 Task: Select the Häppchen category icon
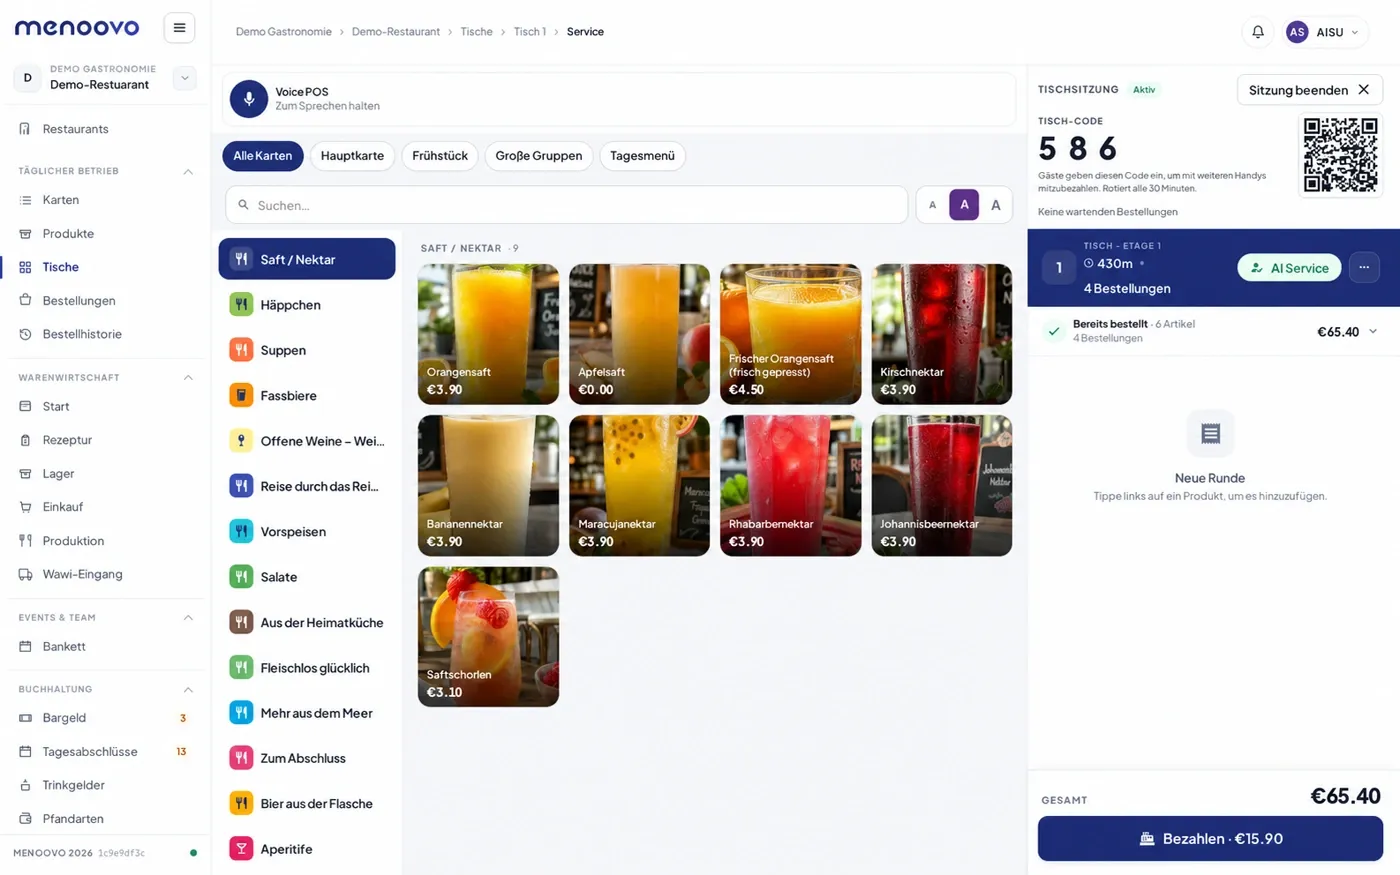(x=241, y=305)
